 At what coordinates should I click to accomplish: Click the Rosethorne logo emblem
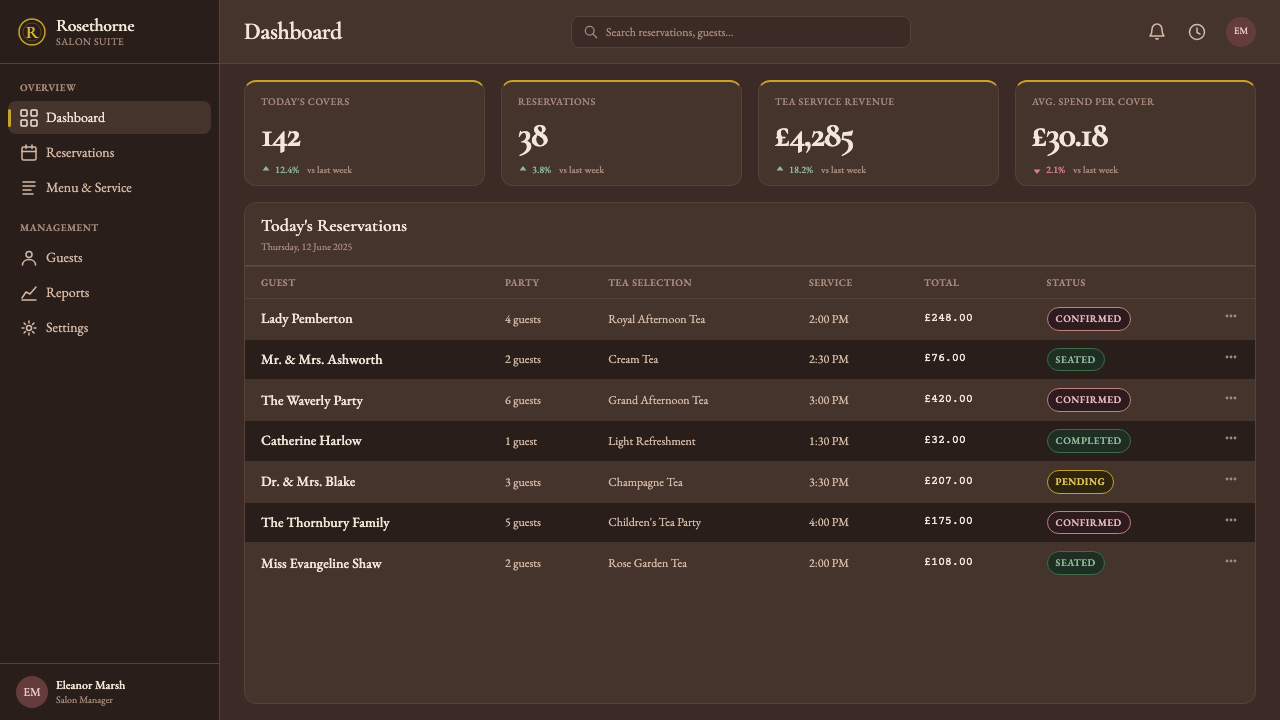pyautogui.click(x=32, y=32)
